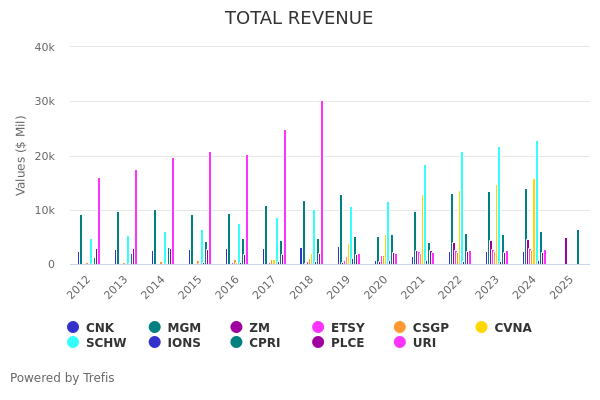
Task: Click the pink ETSY legend dot
Action: [x=319, y=328]
